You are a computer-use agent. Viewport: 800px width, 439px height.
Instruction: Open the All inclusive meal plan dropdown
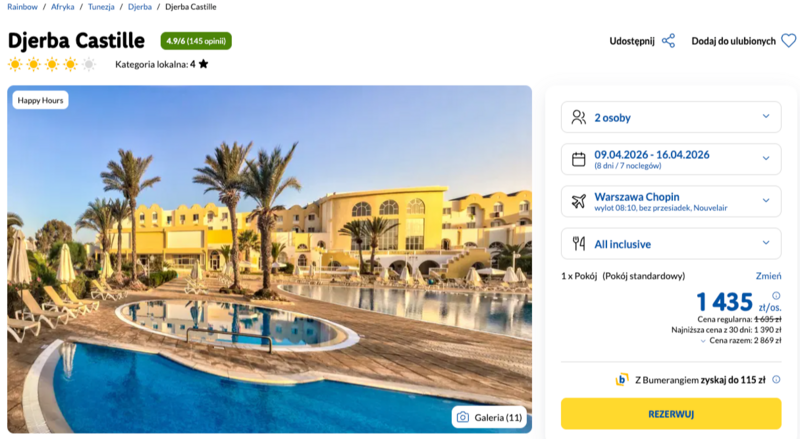pyautogui.click(x=671, y=243)
